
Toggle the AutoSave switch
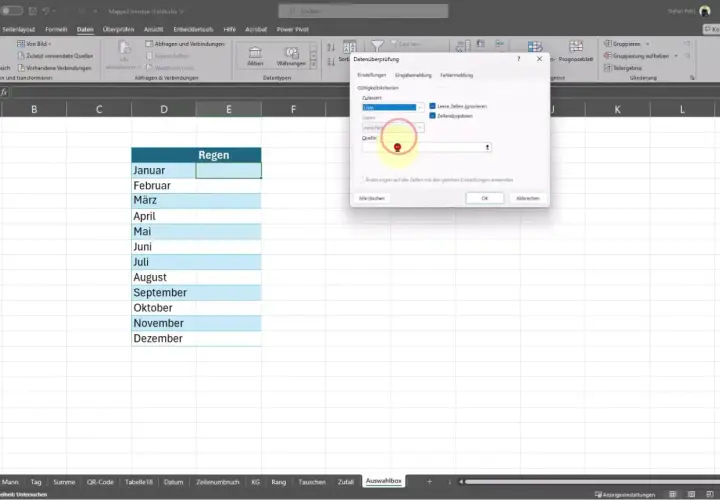coord(11,11)
